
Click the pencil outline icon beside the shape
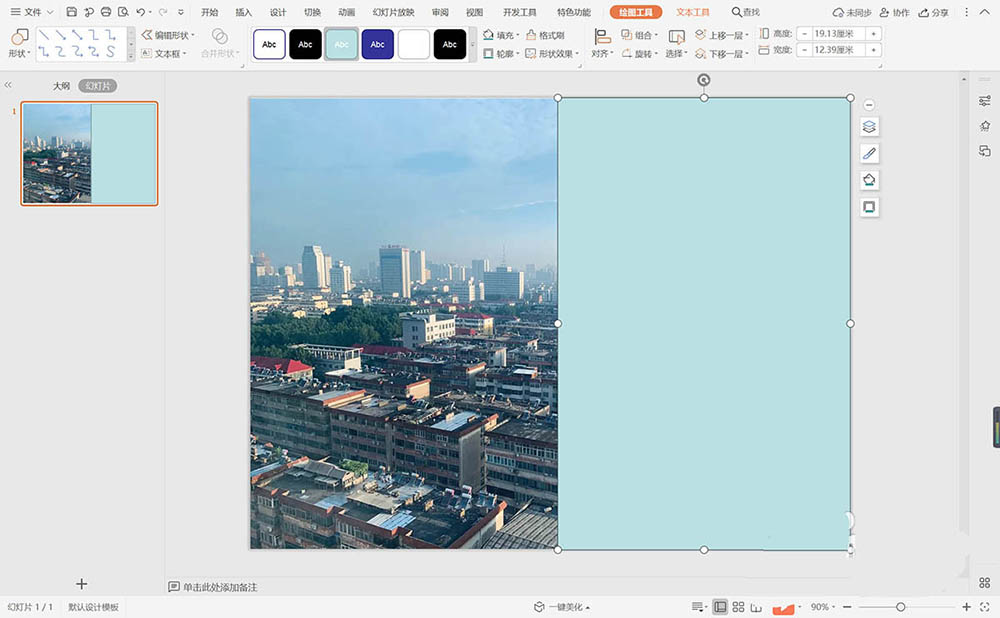869,154
